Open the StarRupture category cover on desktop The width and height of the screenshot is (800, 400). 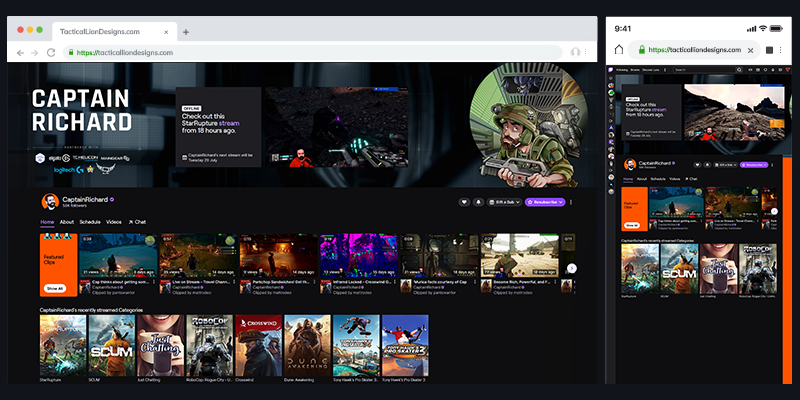[x=63, y=345]
